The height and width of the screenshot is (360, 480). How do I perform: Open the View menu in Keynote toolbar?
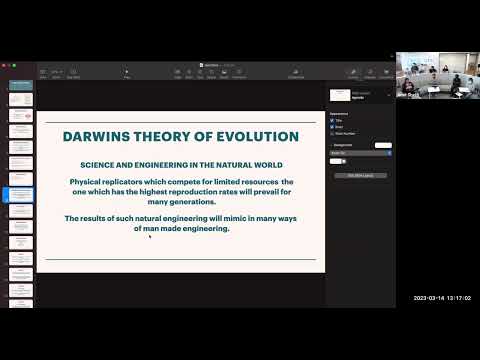43,74
